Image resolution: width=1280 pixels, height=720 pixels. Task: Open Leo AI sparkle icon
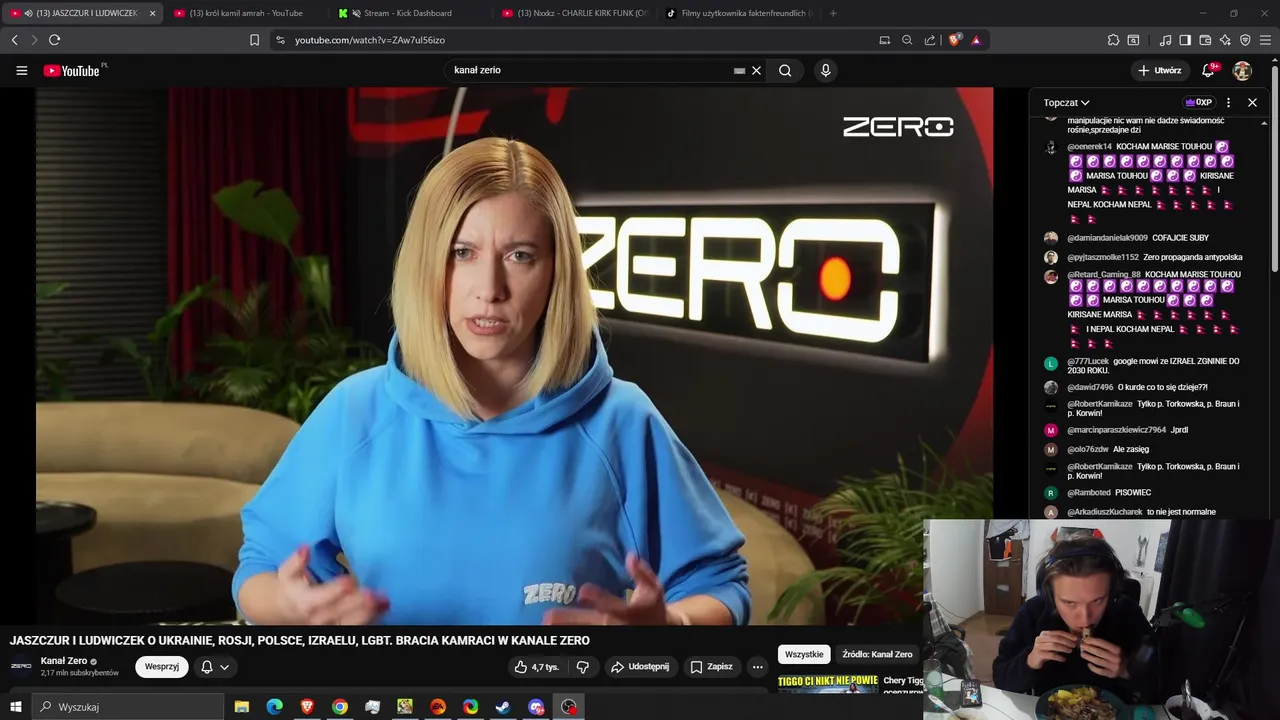(1225, 40)
